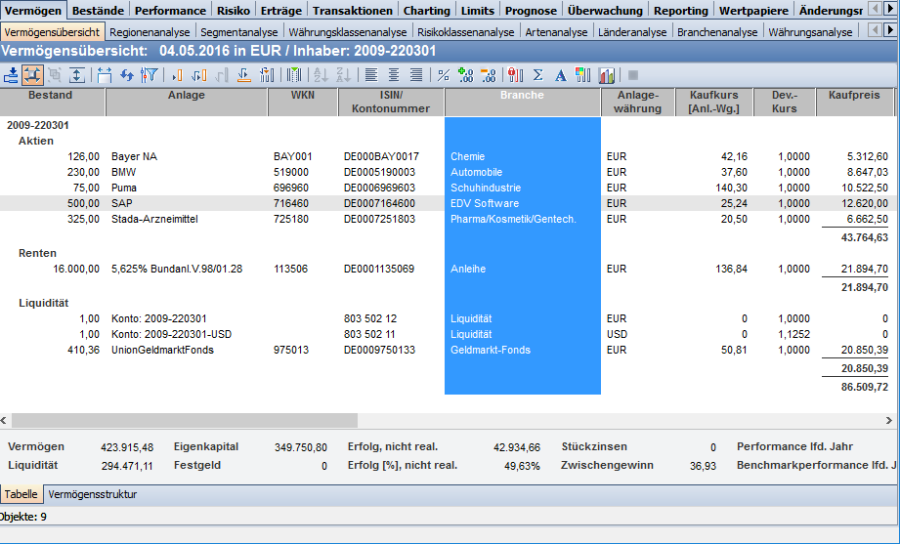Open the font settings 'A' icon
Viewport: 900px width, 544px height.
click(x=560, y=75)
